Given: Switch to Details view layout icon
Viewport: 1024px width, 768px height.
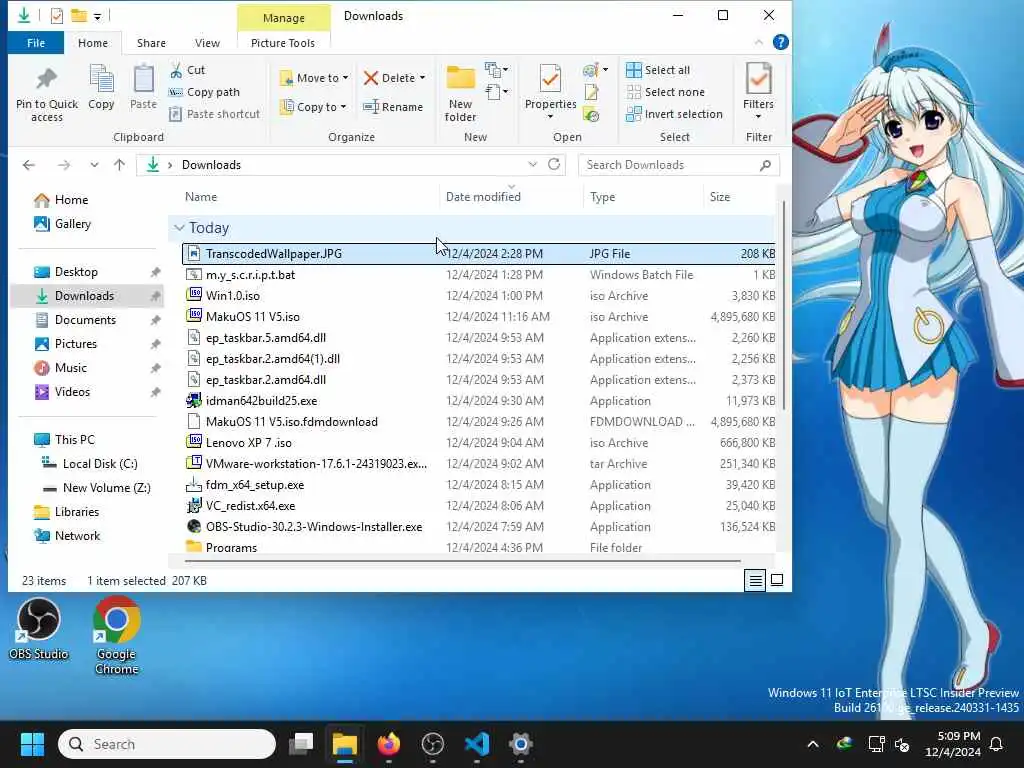Looking at the screenshot, I should click(x=755, y=580).
